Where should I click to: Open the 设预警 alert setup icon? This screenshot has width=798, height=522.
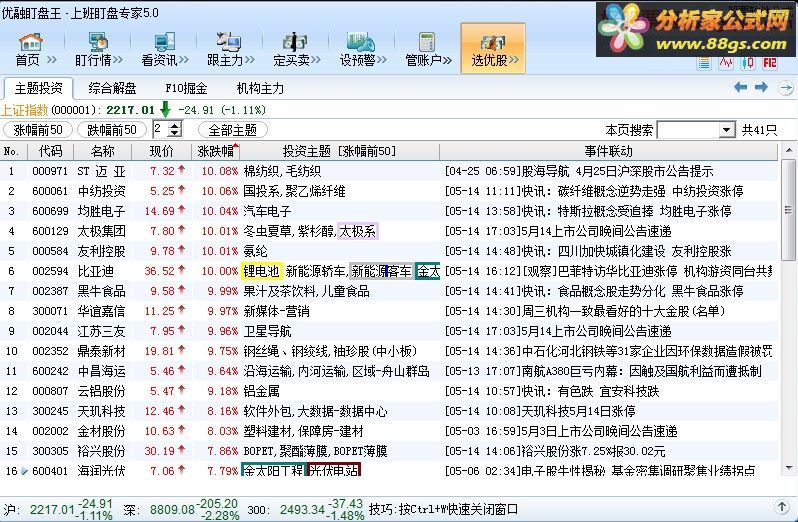click(361, 41)
